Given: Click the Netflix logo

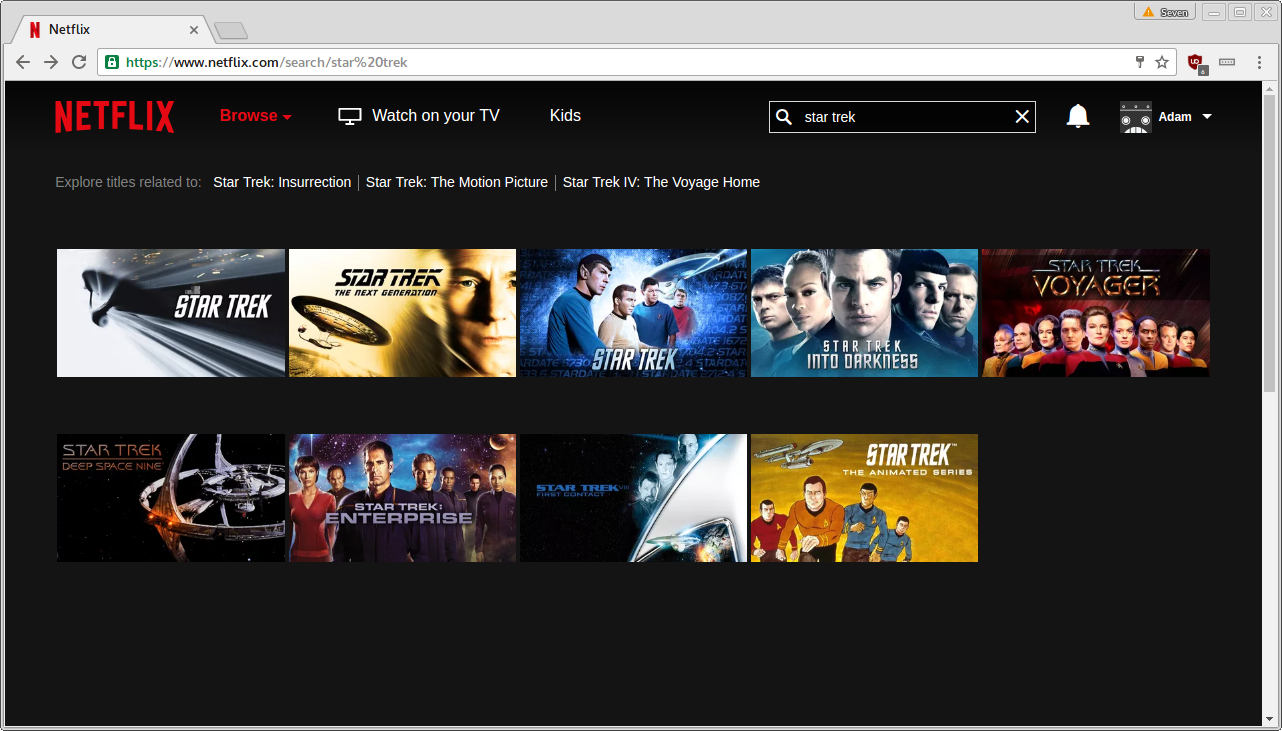Looking at the screenshot, I should [114, 116].
